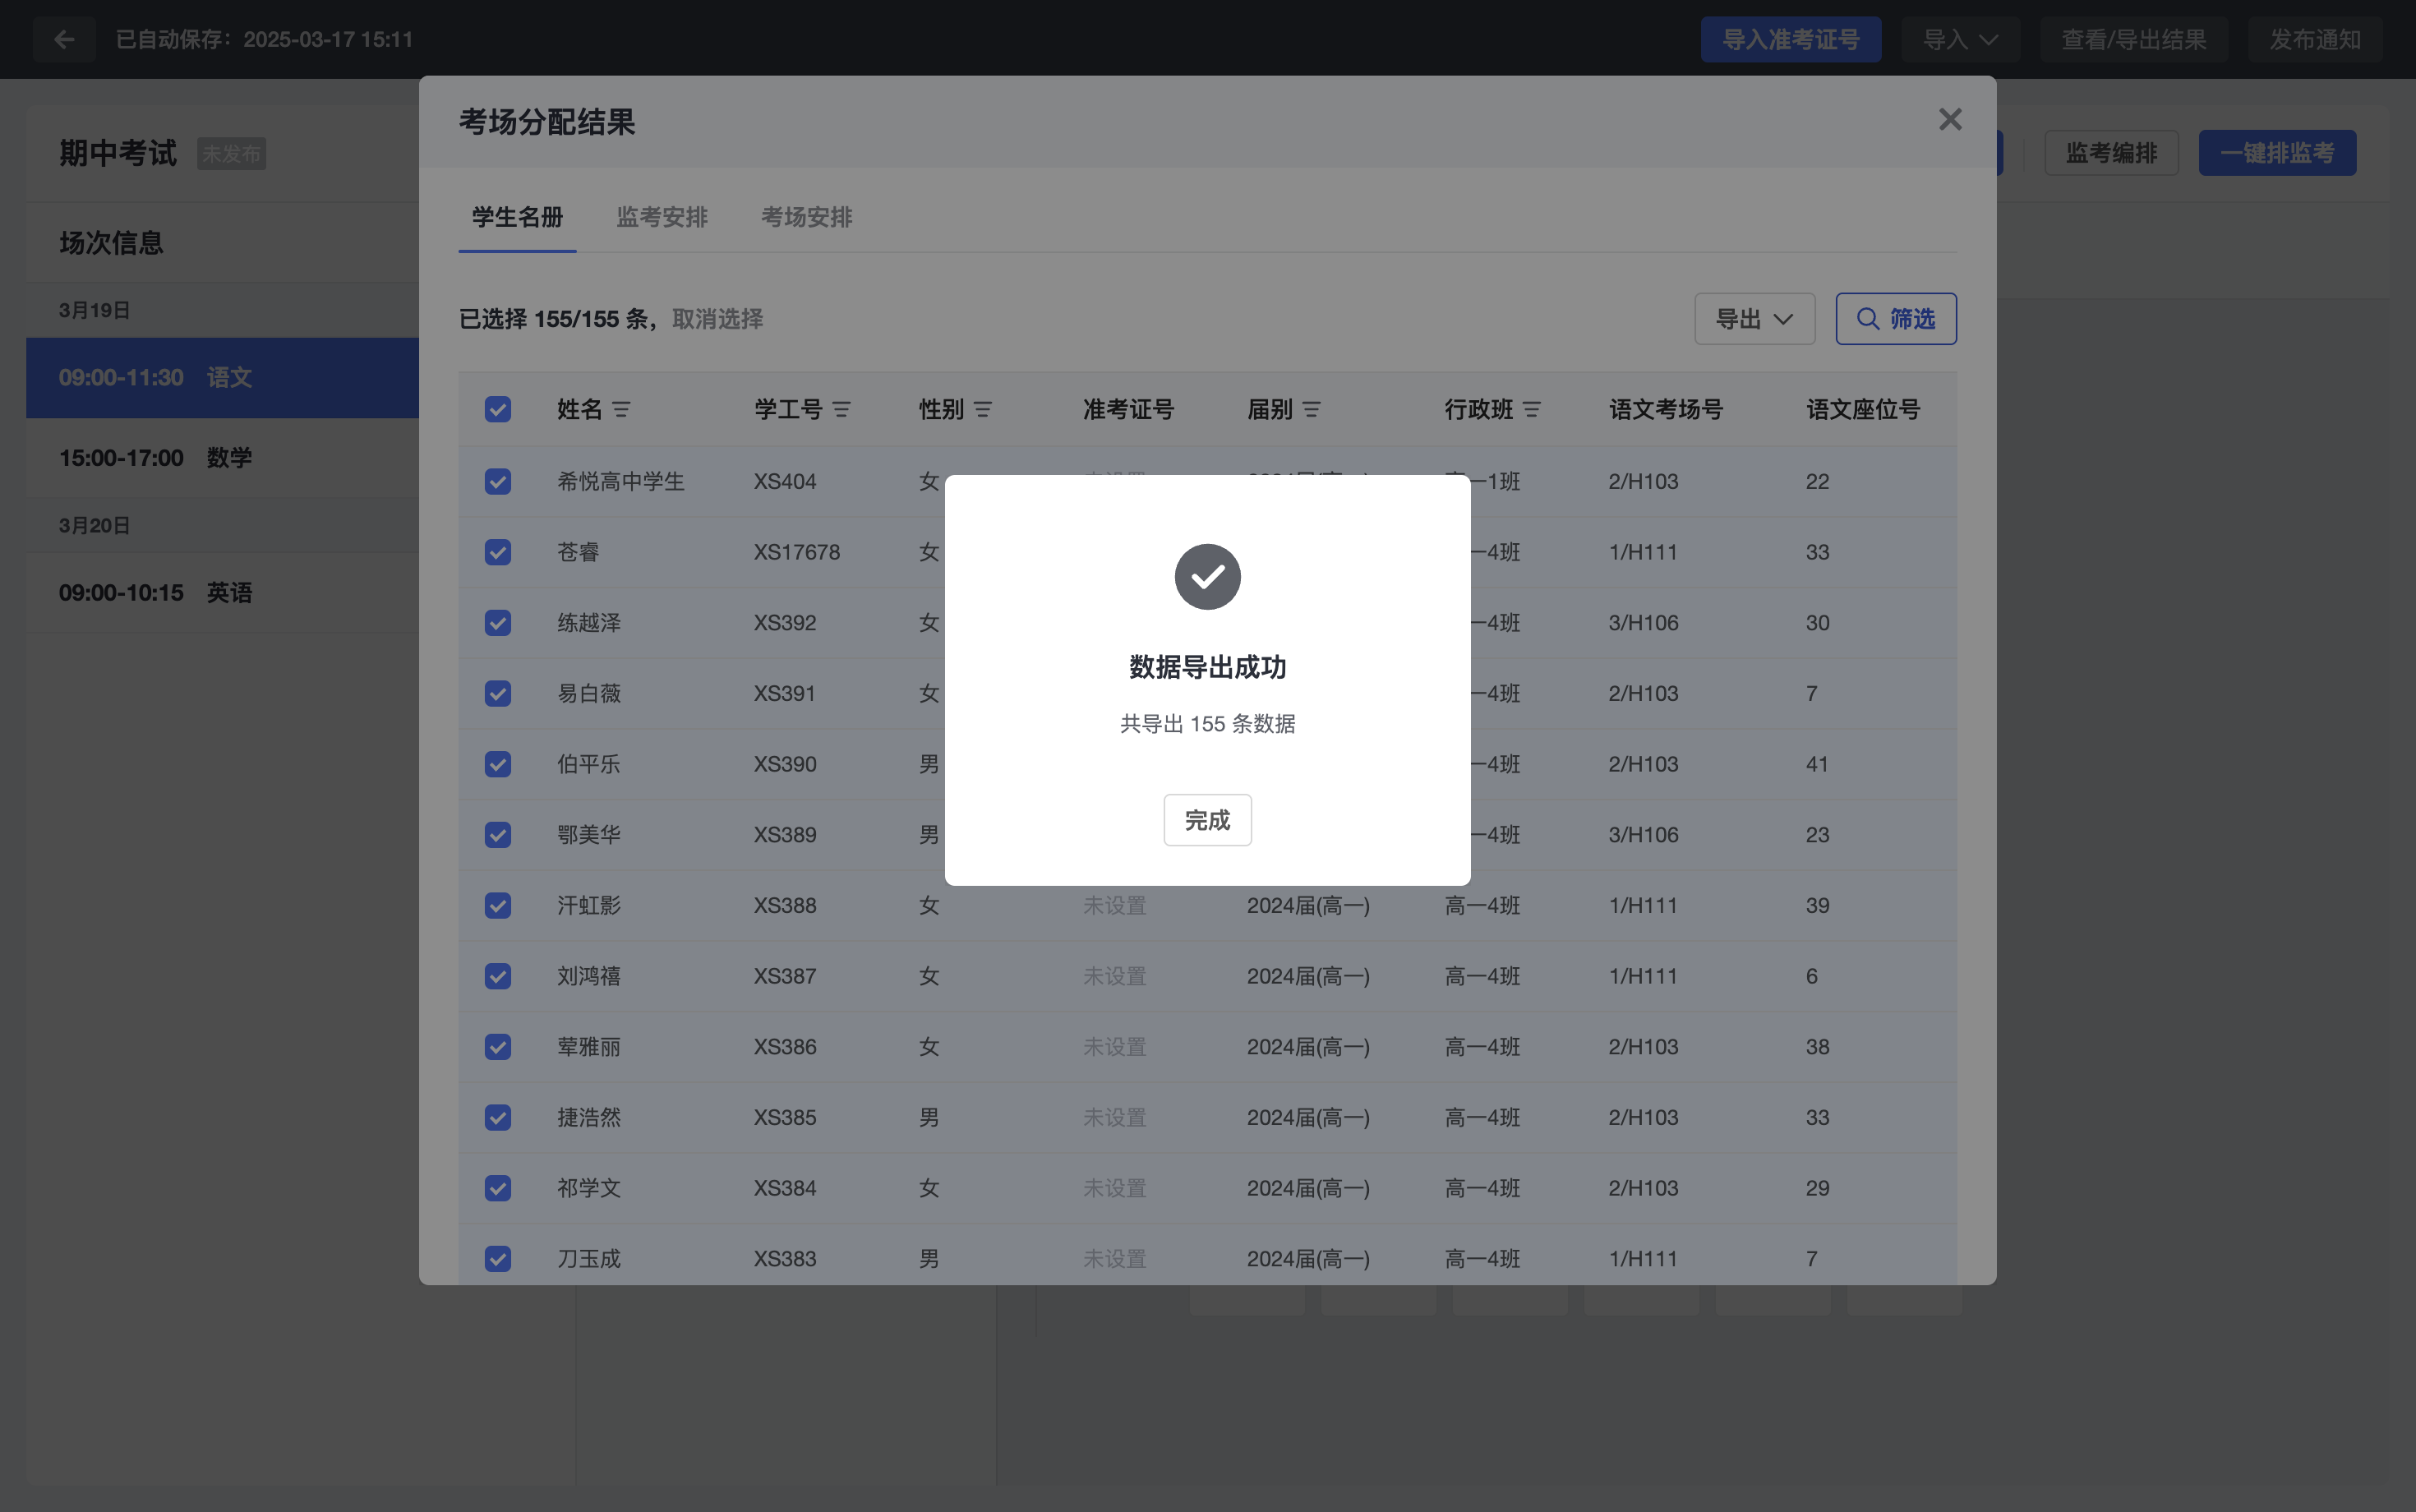Viewport: 2416px width, 1512px height.
Task: Click the 一键排监考 button
Action: pos(2277,153)
